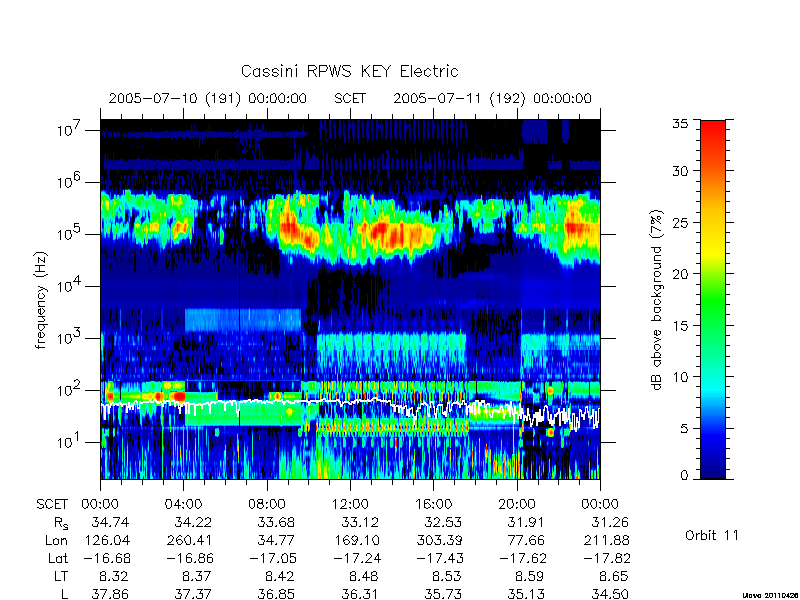Click the 20:00 SCET axis tick label
The width and height of the screenshot is (800, 600).
click(x=516, y=504)
